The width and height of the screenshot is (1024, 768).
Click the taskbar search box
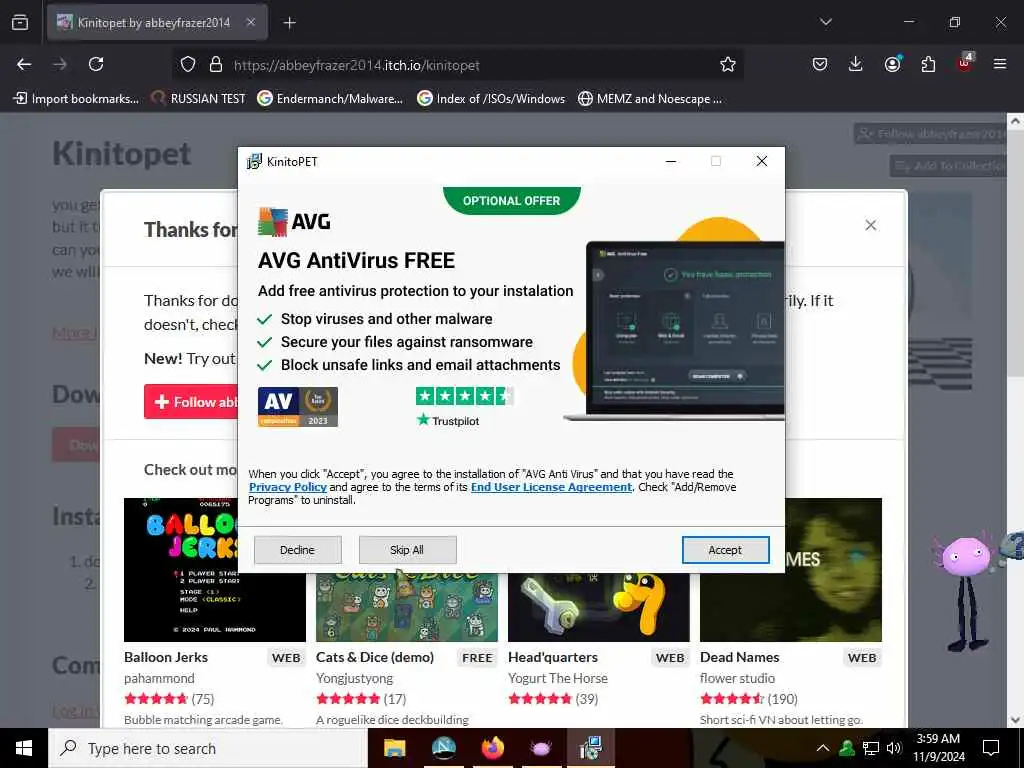pyautogui.click(x=208, y=748)
